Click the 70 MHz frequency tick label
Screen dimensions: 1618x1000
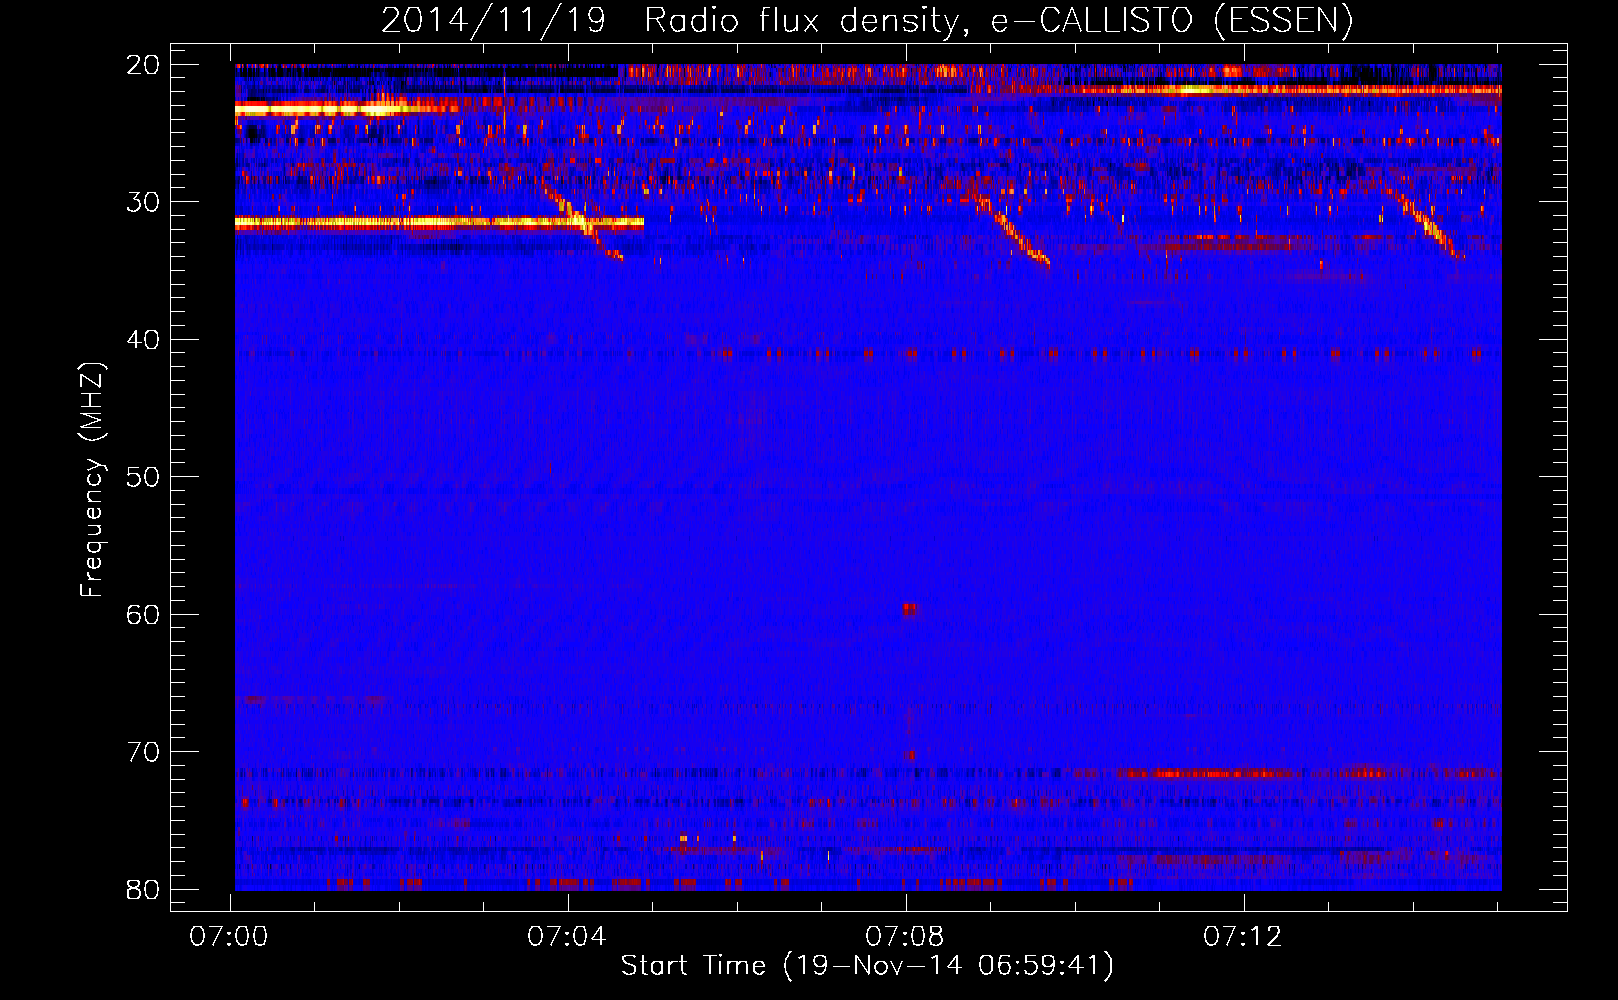pyautogui.click(x=143, y=752)
